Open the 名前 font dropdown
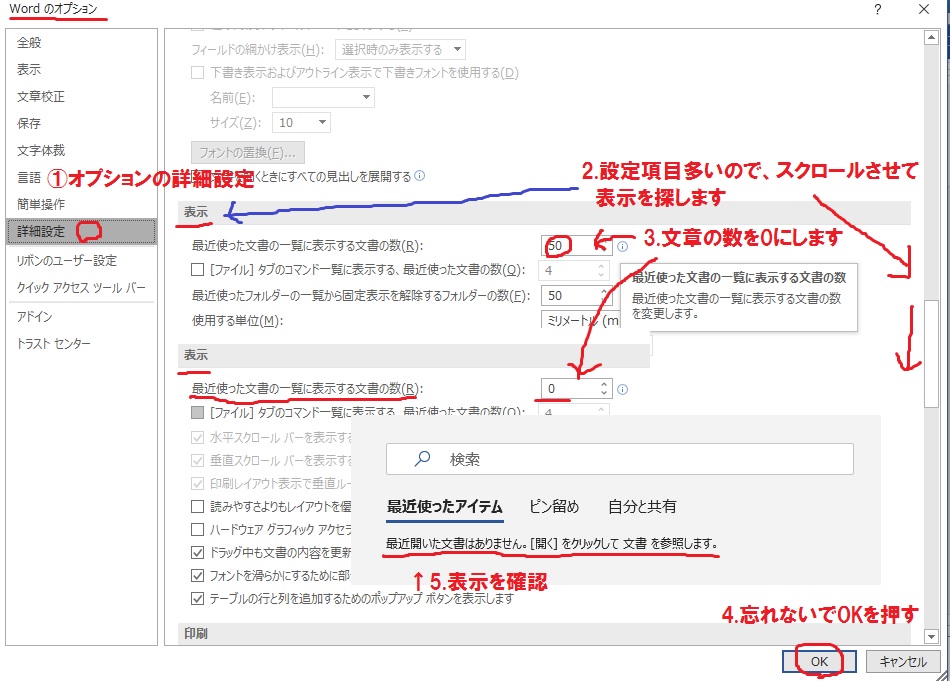 click(324, 98)
